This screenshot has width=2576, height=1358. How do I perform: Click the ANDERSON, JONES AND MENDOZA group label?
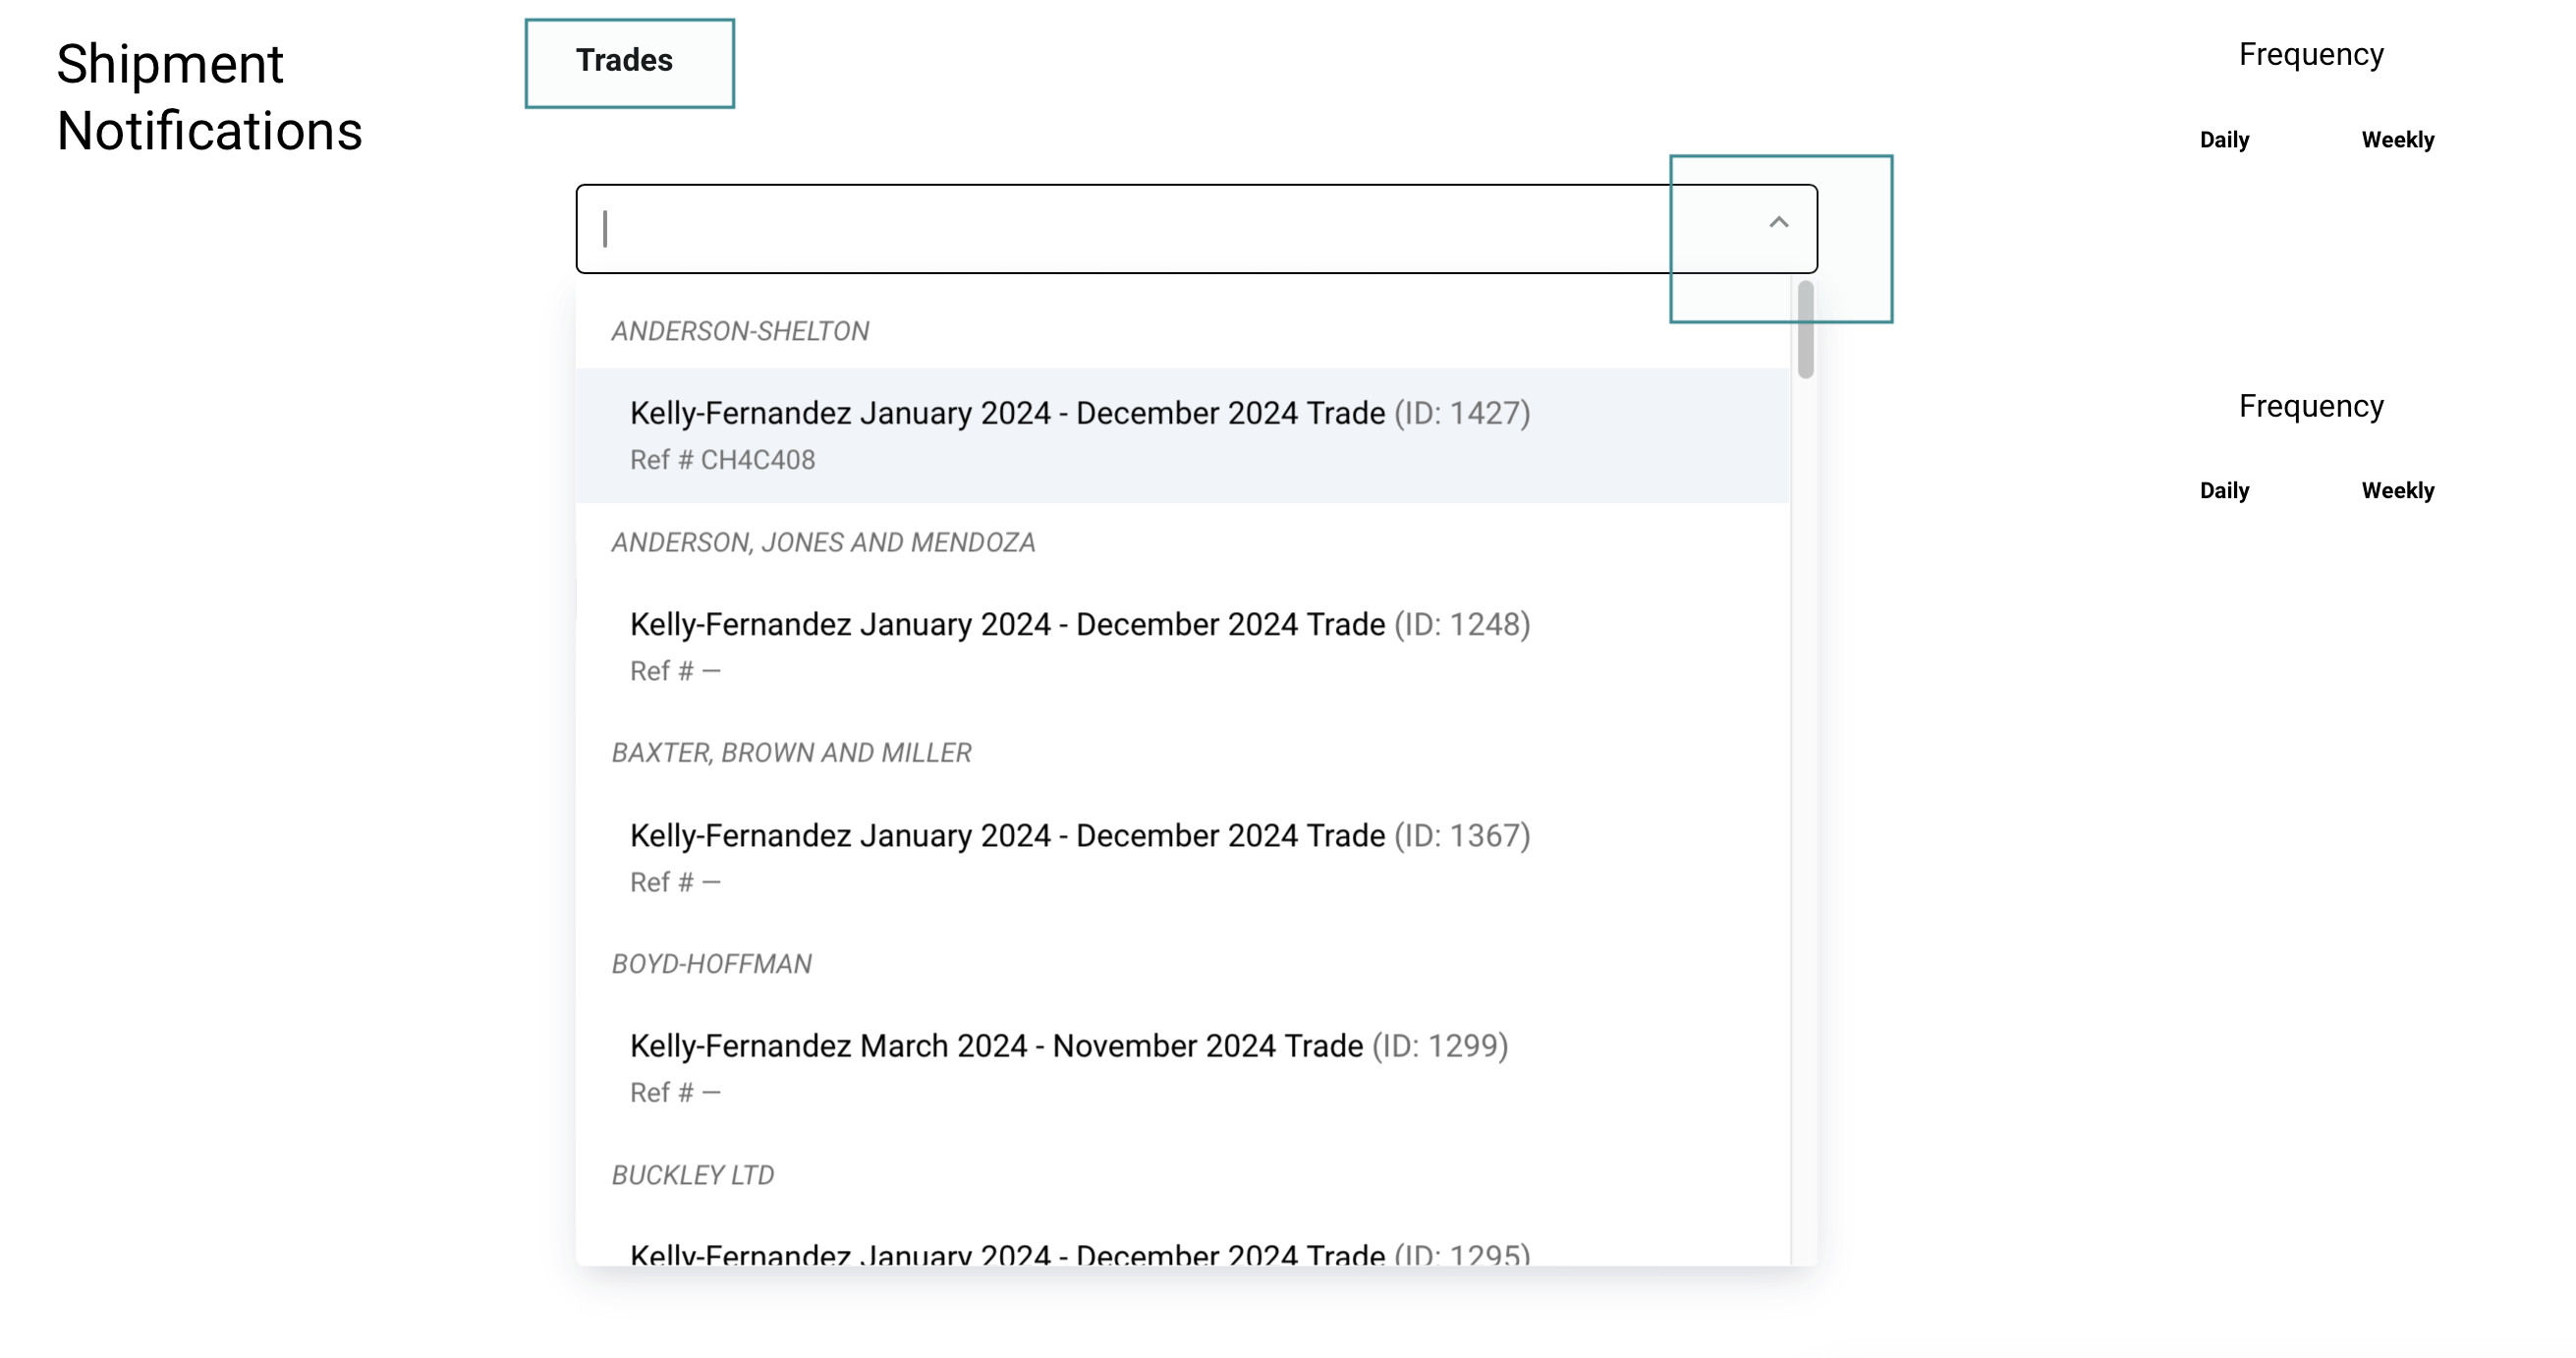tap(823, 542)
